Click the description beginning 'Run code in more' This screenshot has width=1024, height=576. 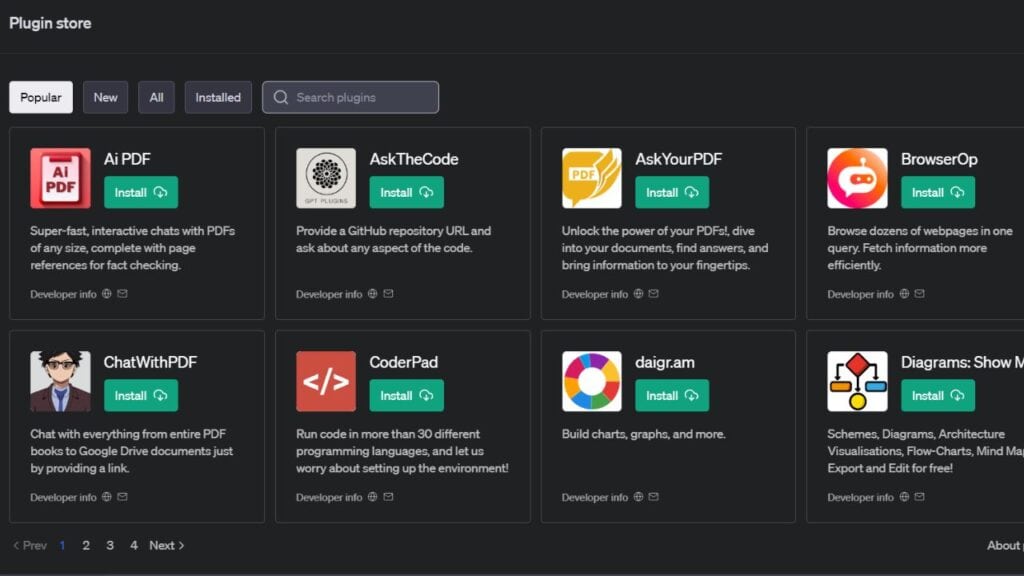tap(402, 451)
